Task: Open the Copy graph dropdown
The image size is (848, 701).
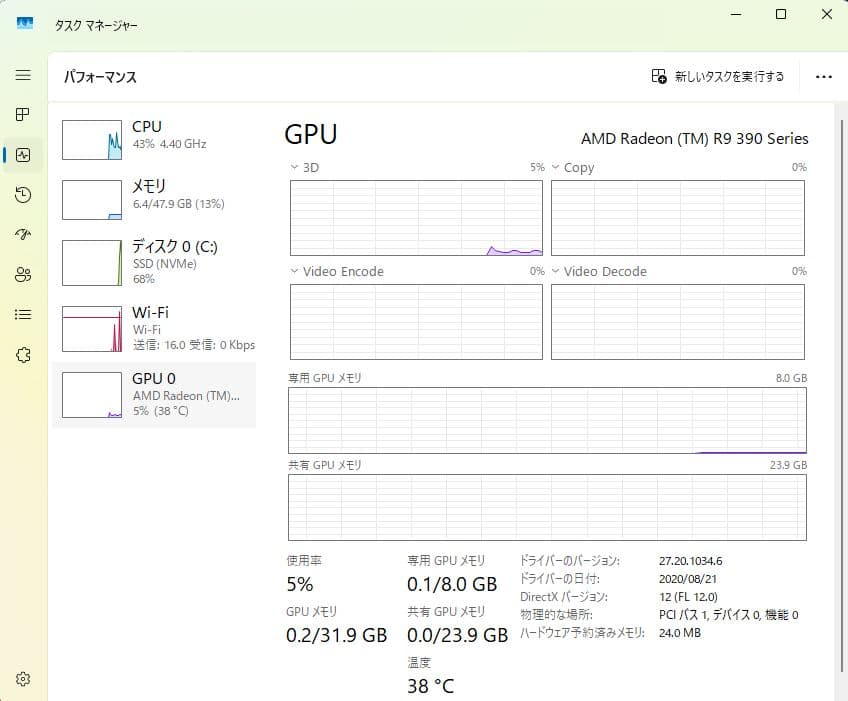Action: click(x=557, y=167)
